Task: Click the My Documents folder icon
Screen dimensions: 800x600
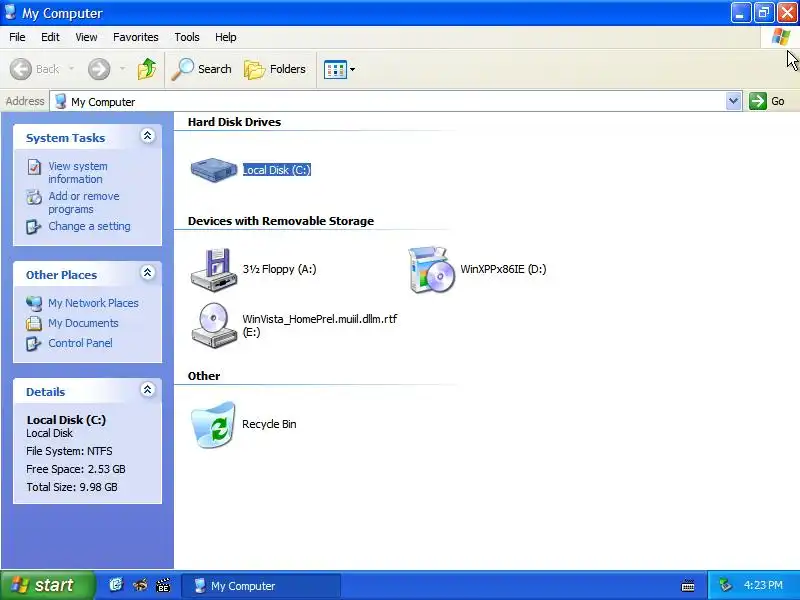Action: [34, 323]
